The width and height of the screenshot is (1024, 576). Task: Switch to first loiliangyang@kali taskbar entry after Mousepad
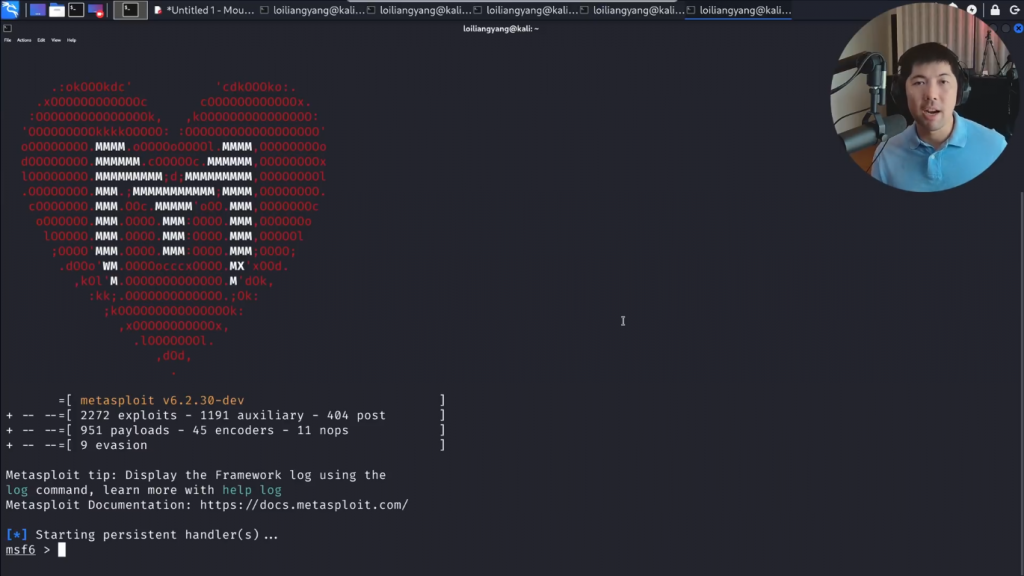pos(312,10)
